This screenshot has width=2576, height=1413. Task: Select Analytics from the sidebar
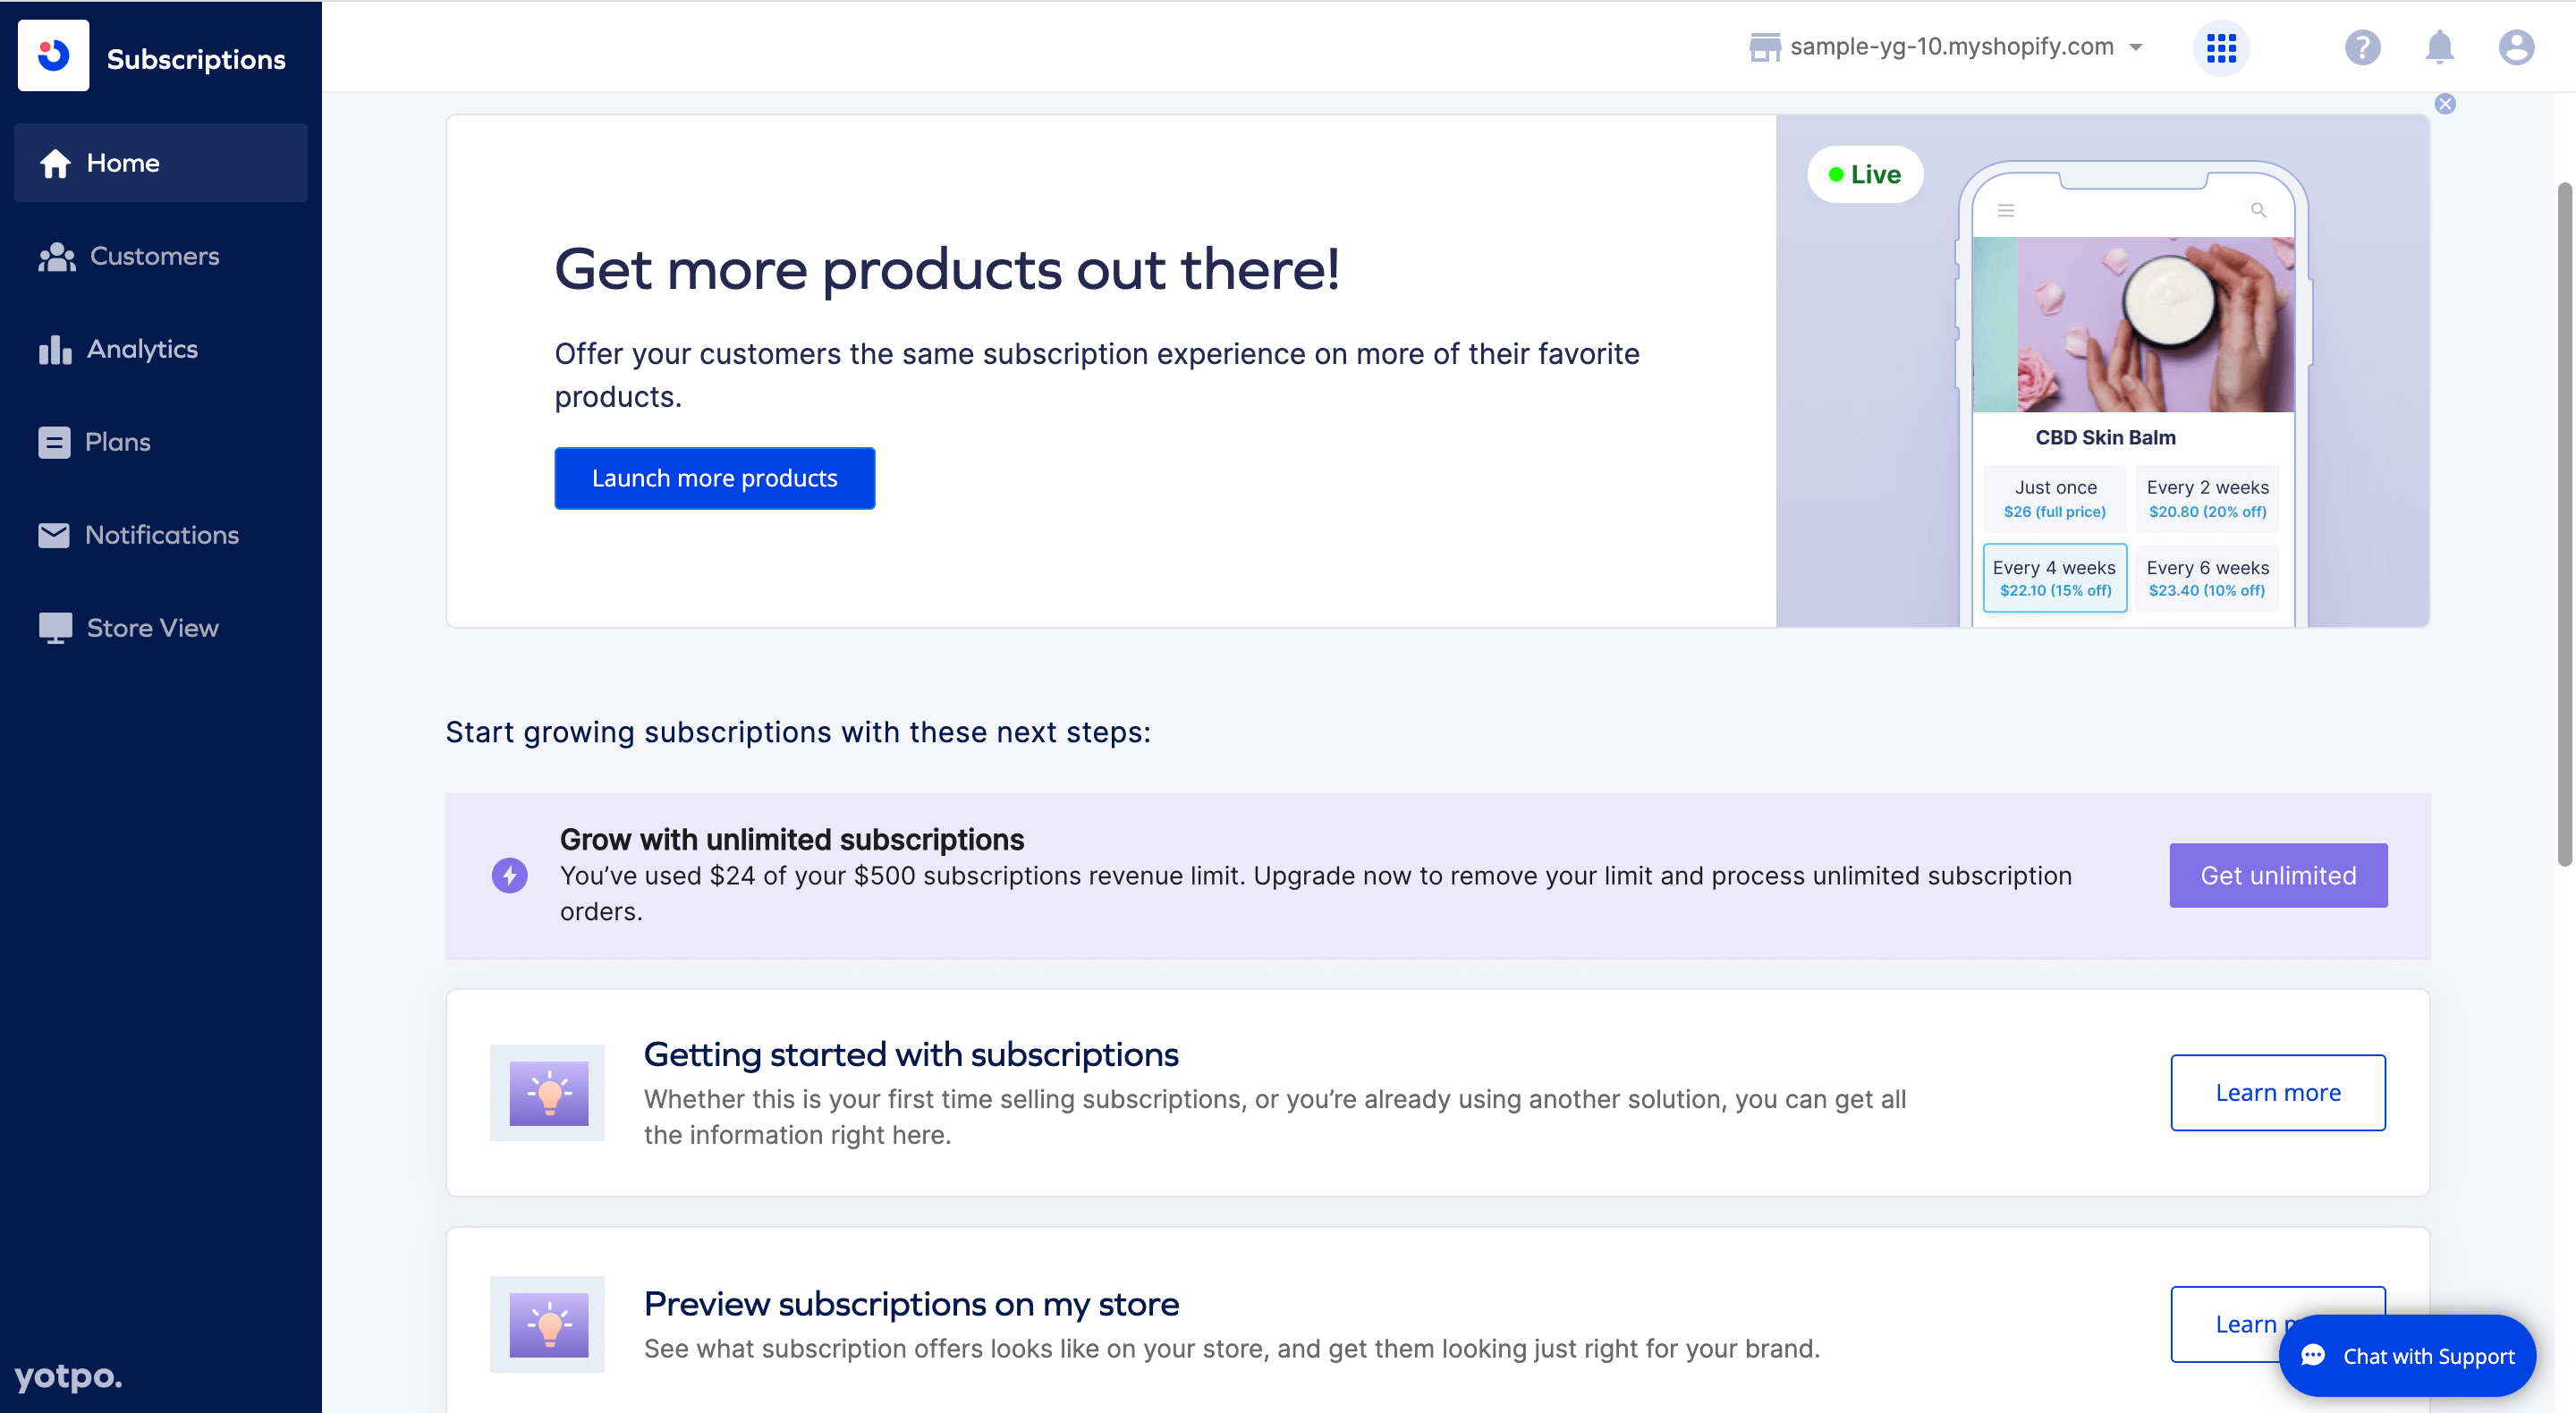[141, 349]
